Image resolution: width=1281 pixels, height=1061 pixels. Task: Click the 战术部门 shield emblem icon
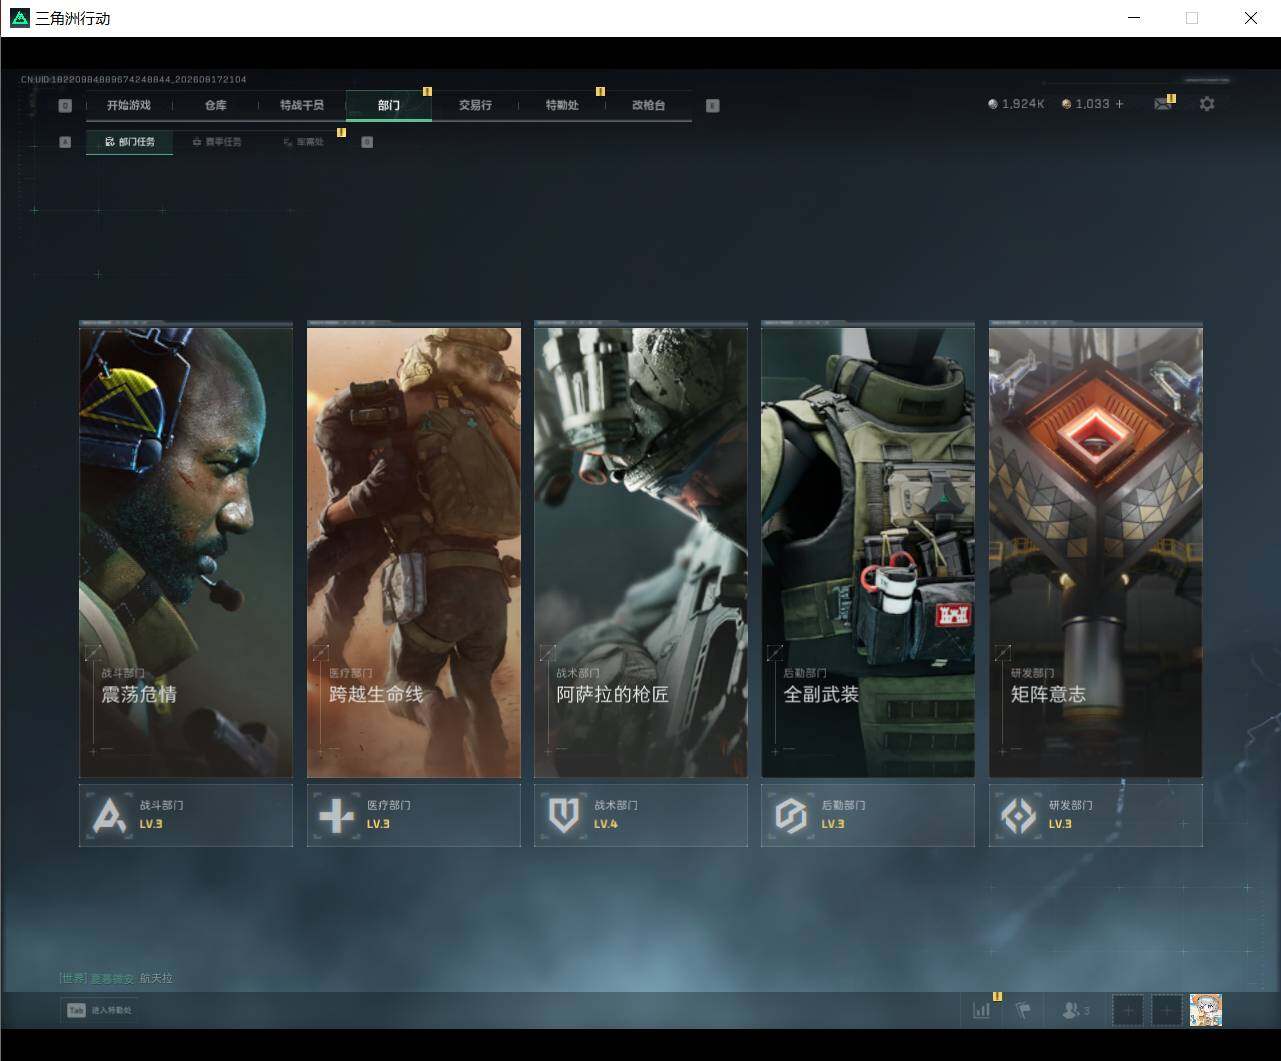tap(564, 816)
